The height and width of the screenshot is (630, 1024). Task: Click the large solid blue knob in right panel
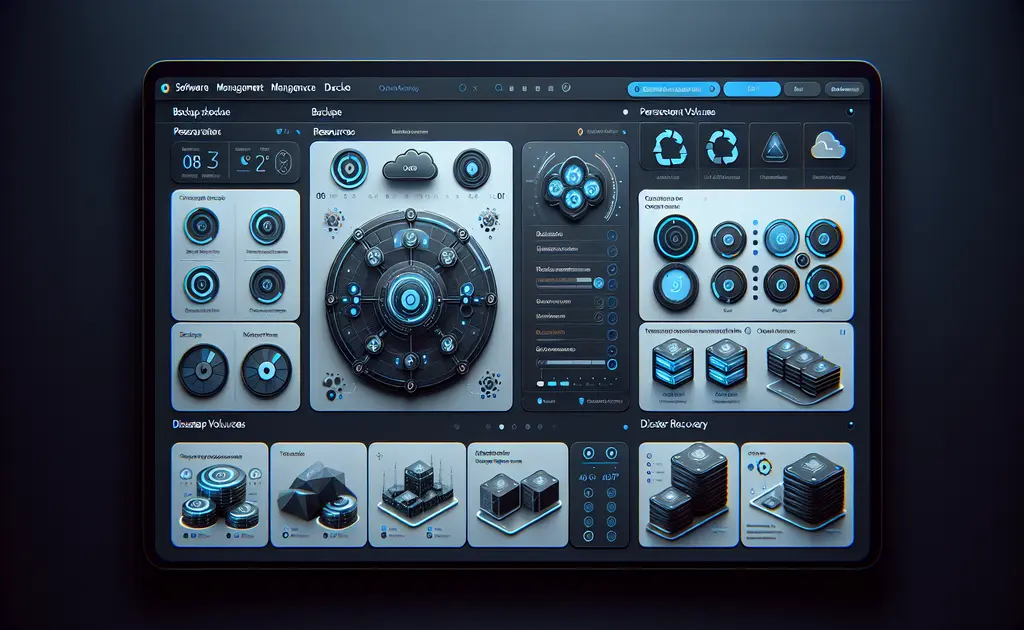click(x=673, y=287)
